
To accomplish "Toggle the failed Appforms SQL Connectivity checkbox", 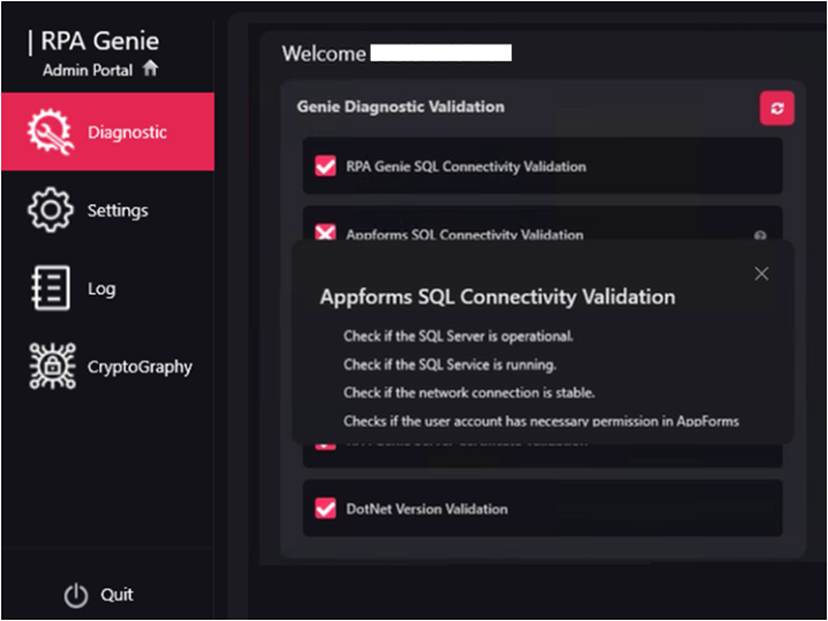I will [x=325, y=232].
